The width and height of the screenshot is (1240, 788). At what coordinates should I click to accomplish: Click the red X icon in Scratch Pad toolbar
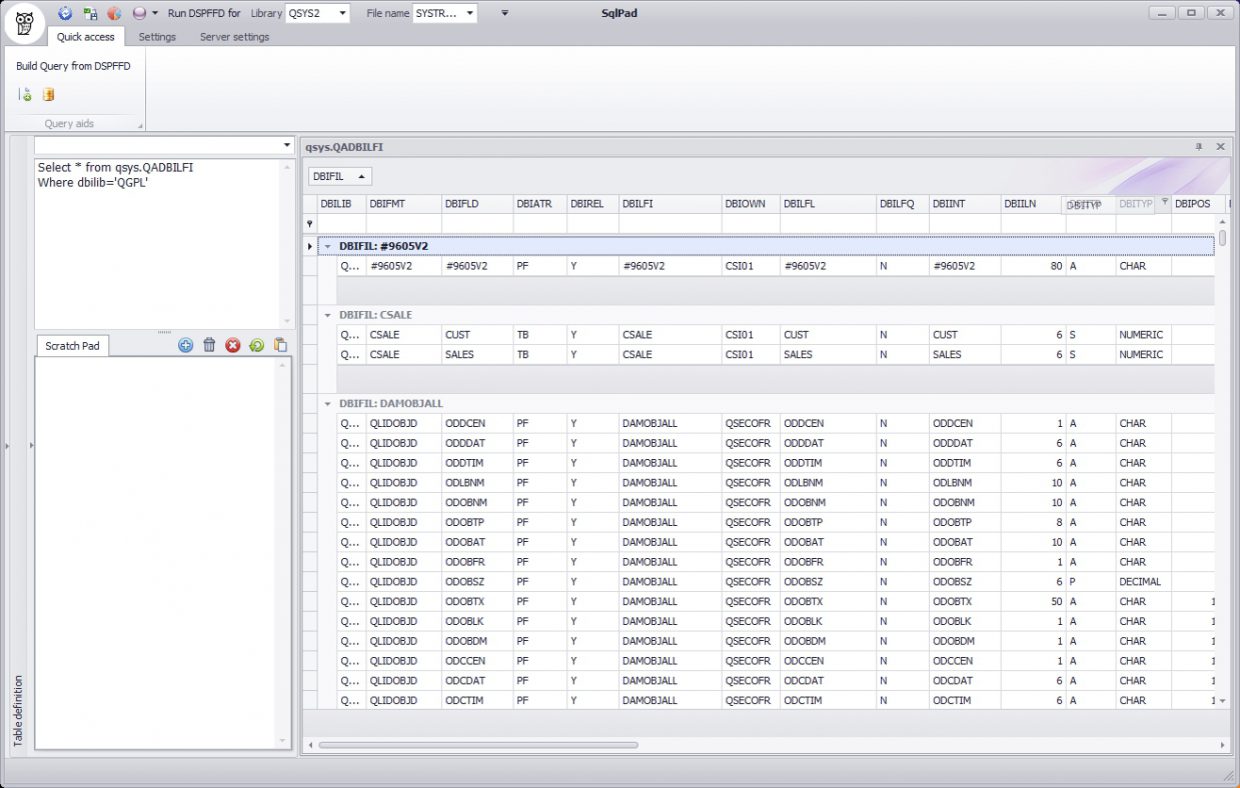(x=233, y=345)
